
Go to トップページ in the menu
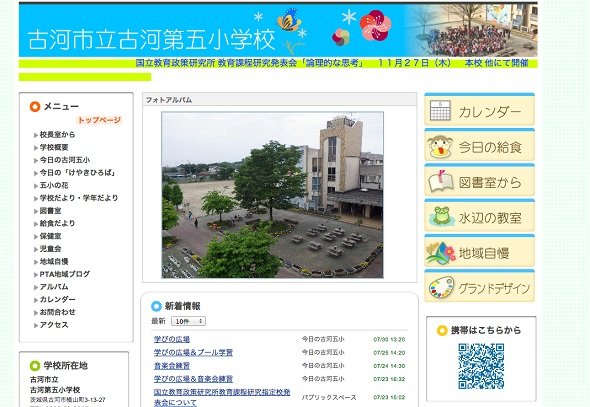click(x=99, y=120)
